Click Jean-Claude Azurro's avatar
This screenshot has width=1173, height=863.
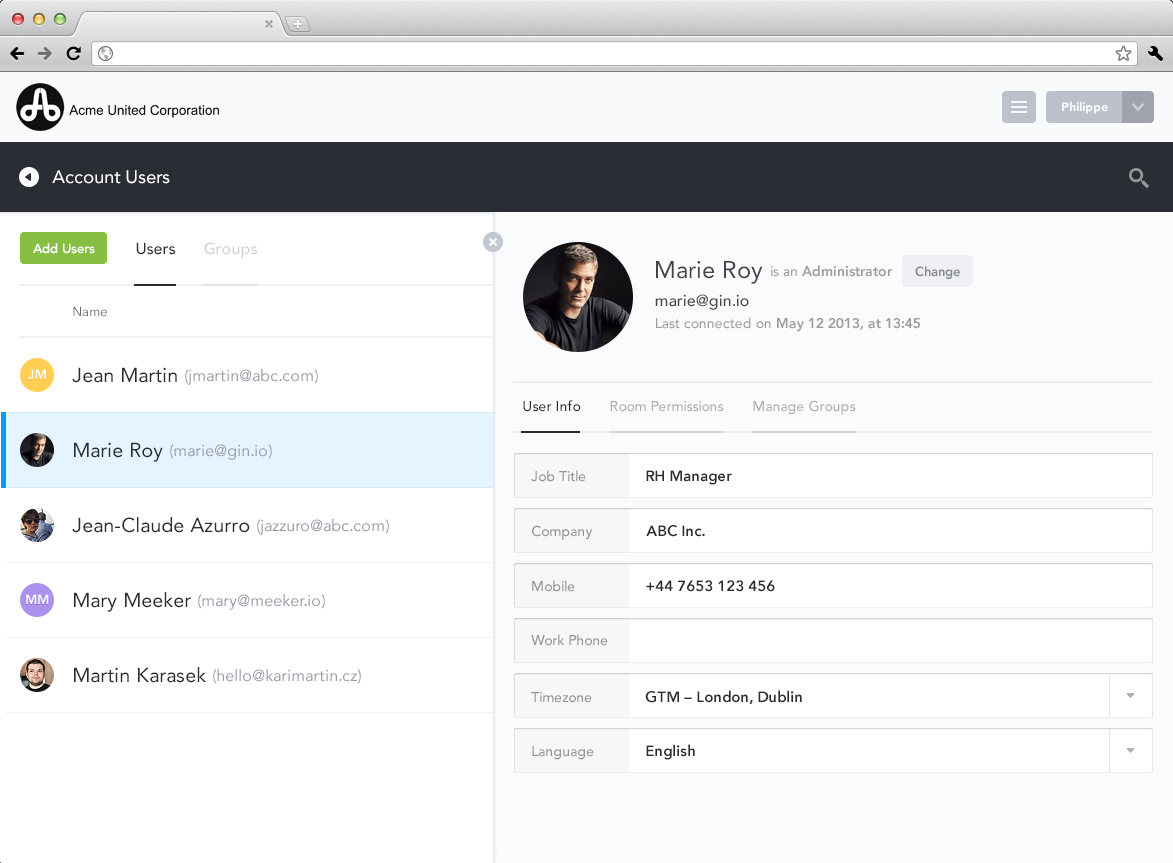pyautogui.click(x=37, y=525)
